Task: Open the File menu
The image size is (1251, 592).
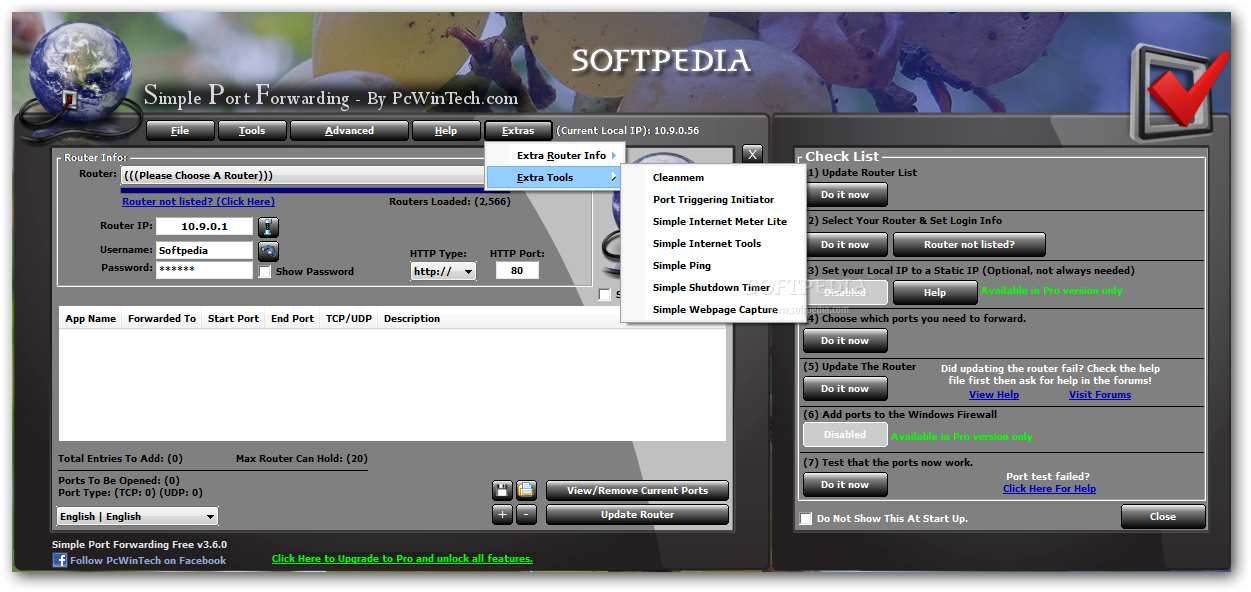Action: point(180,131)
